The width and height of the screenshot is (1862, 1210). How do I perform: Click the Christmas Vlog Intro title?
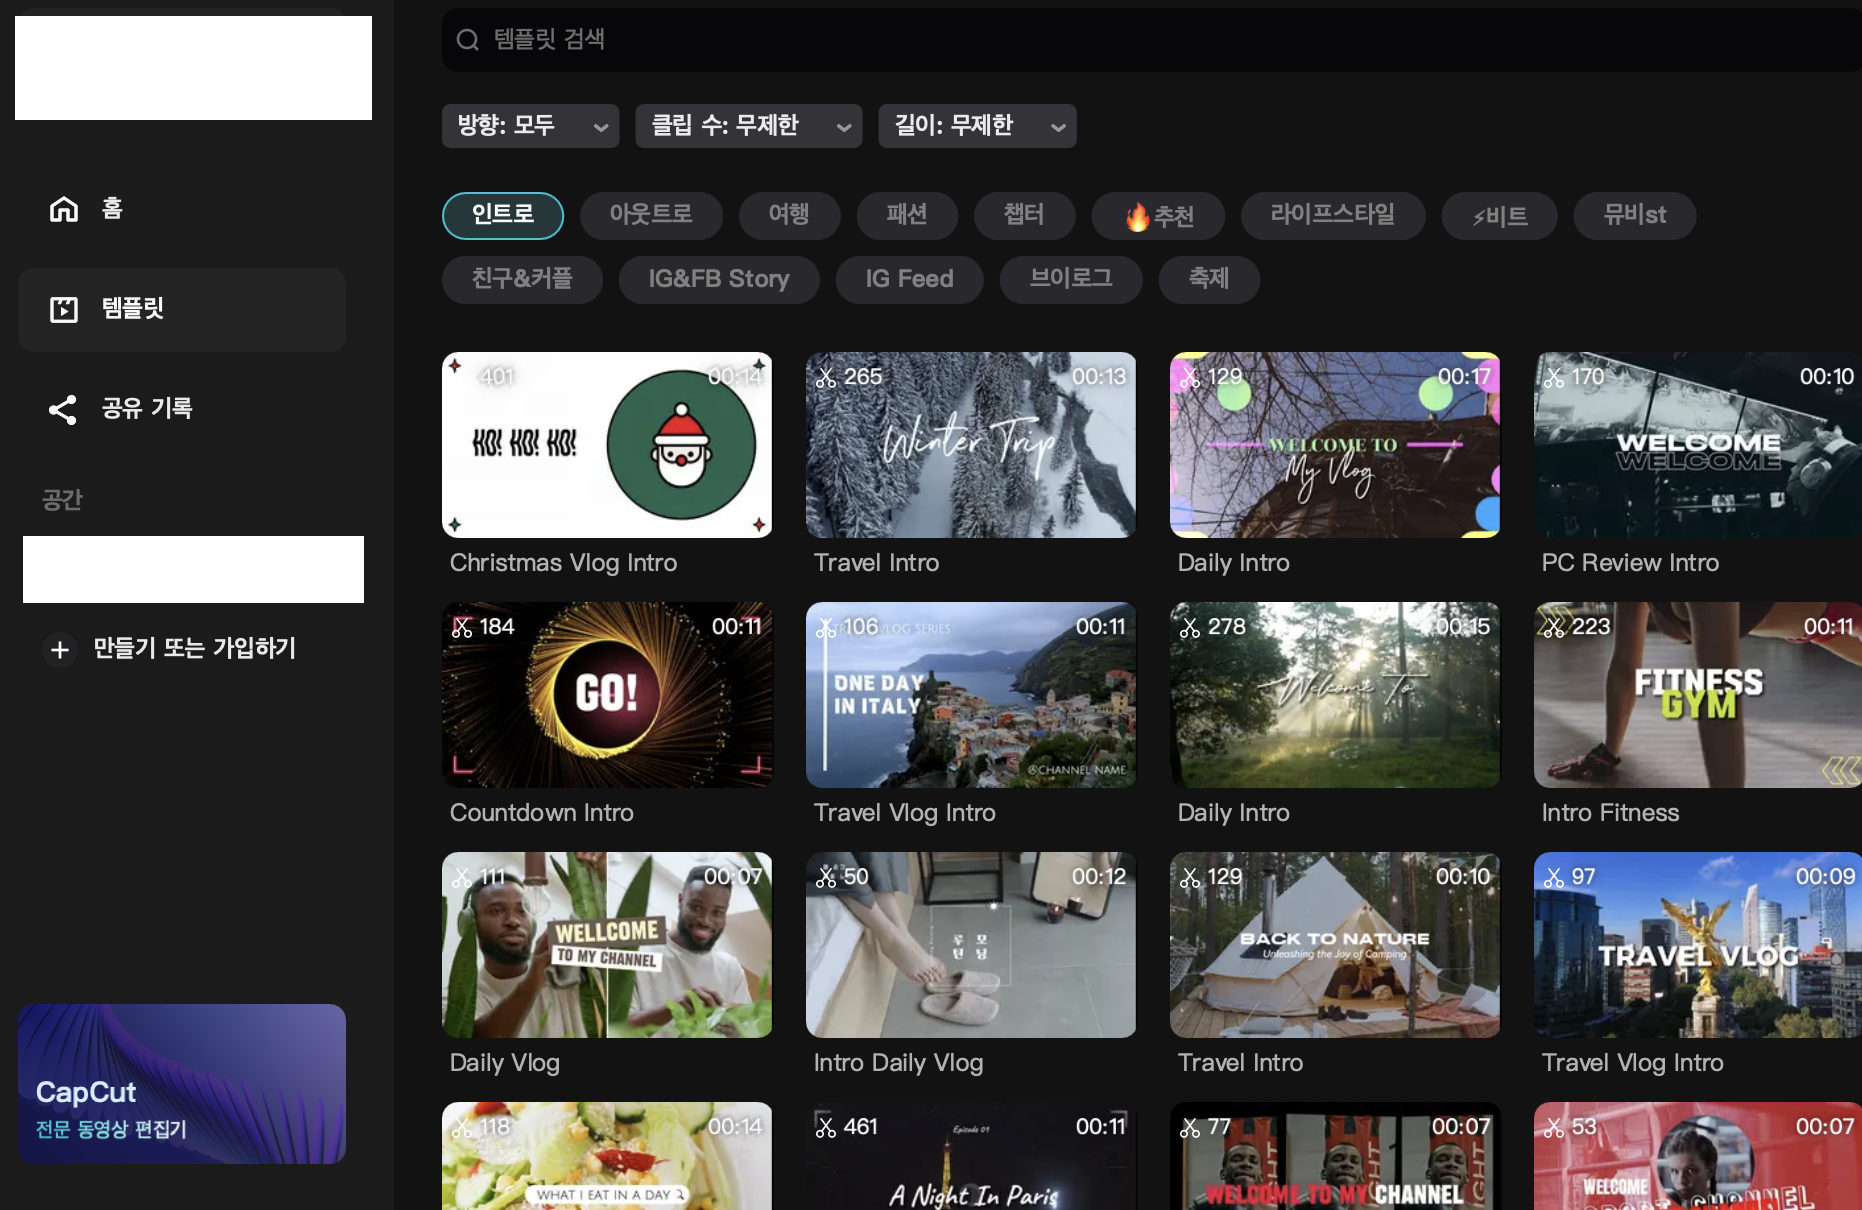[x=563, y=563]
